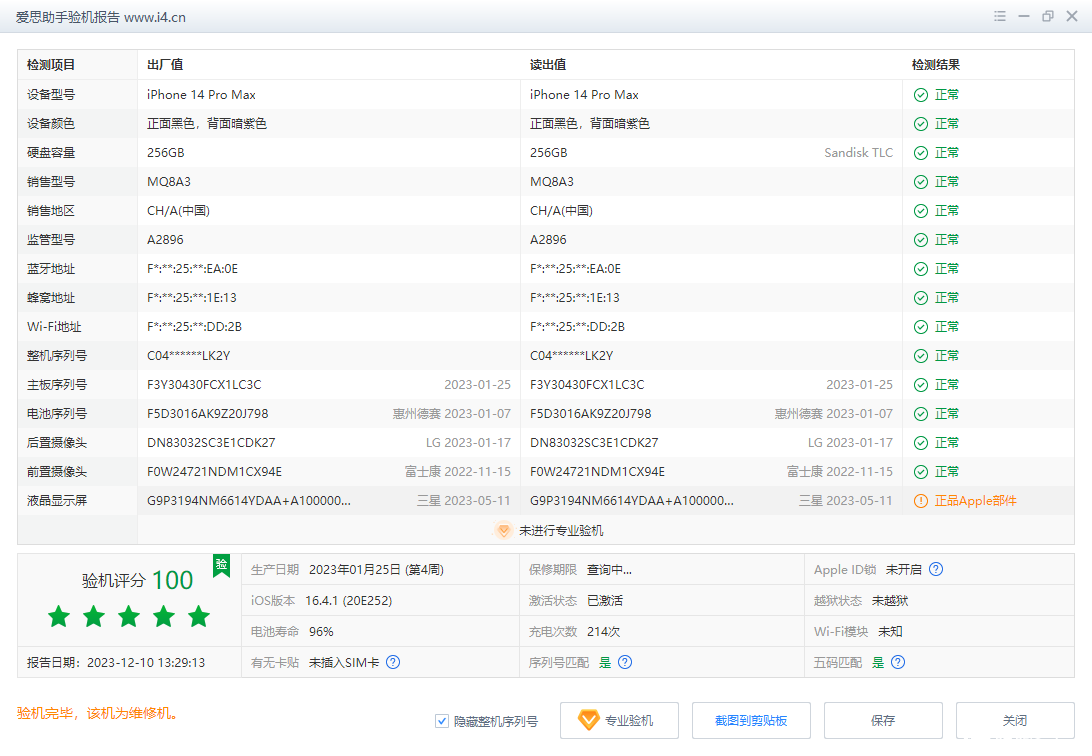Click charge count 214次
1092x756 pixels.
coord(604,631)
